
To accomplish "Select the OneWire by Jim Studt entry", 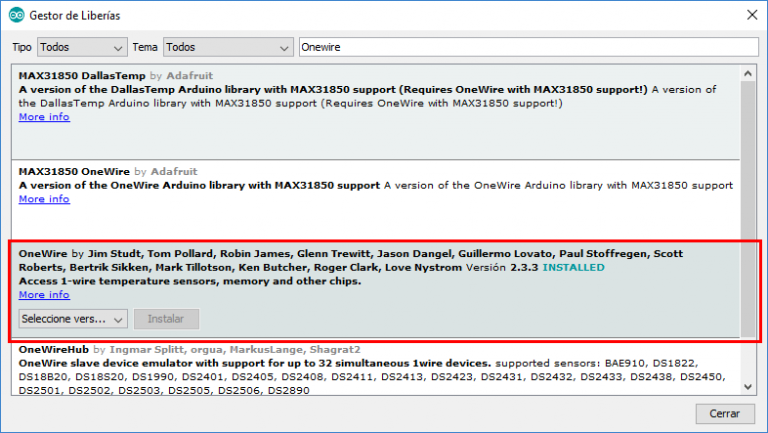I will click(376, 290).
